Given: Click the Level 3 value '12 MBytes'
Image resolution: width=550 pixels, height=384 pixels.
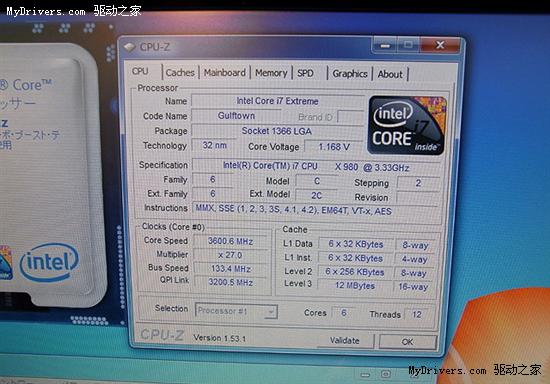Looking at the screenshot, I should 355,285.
